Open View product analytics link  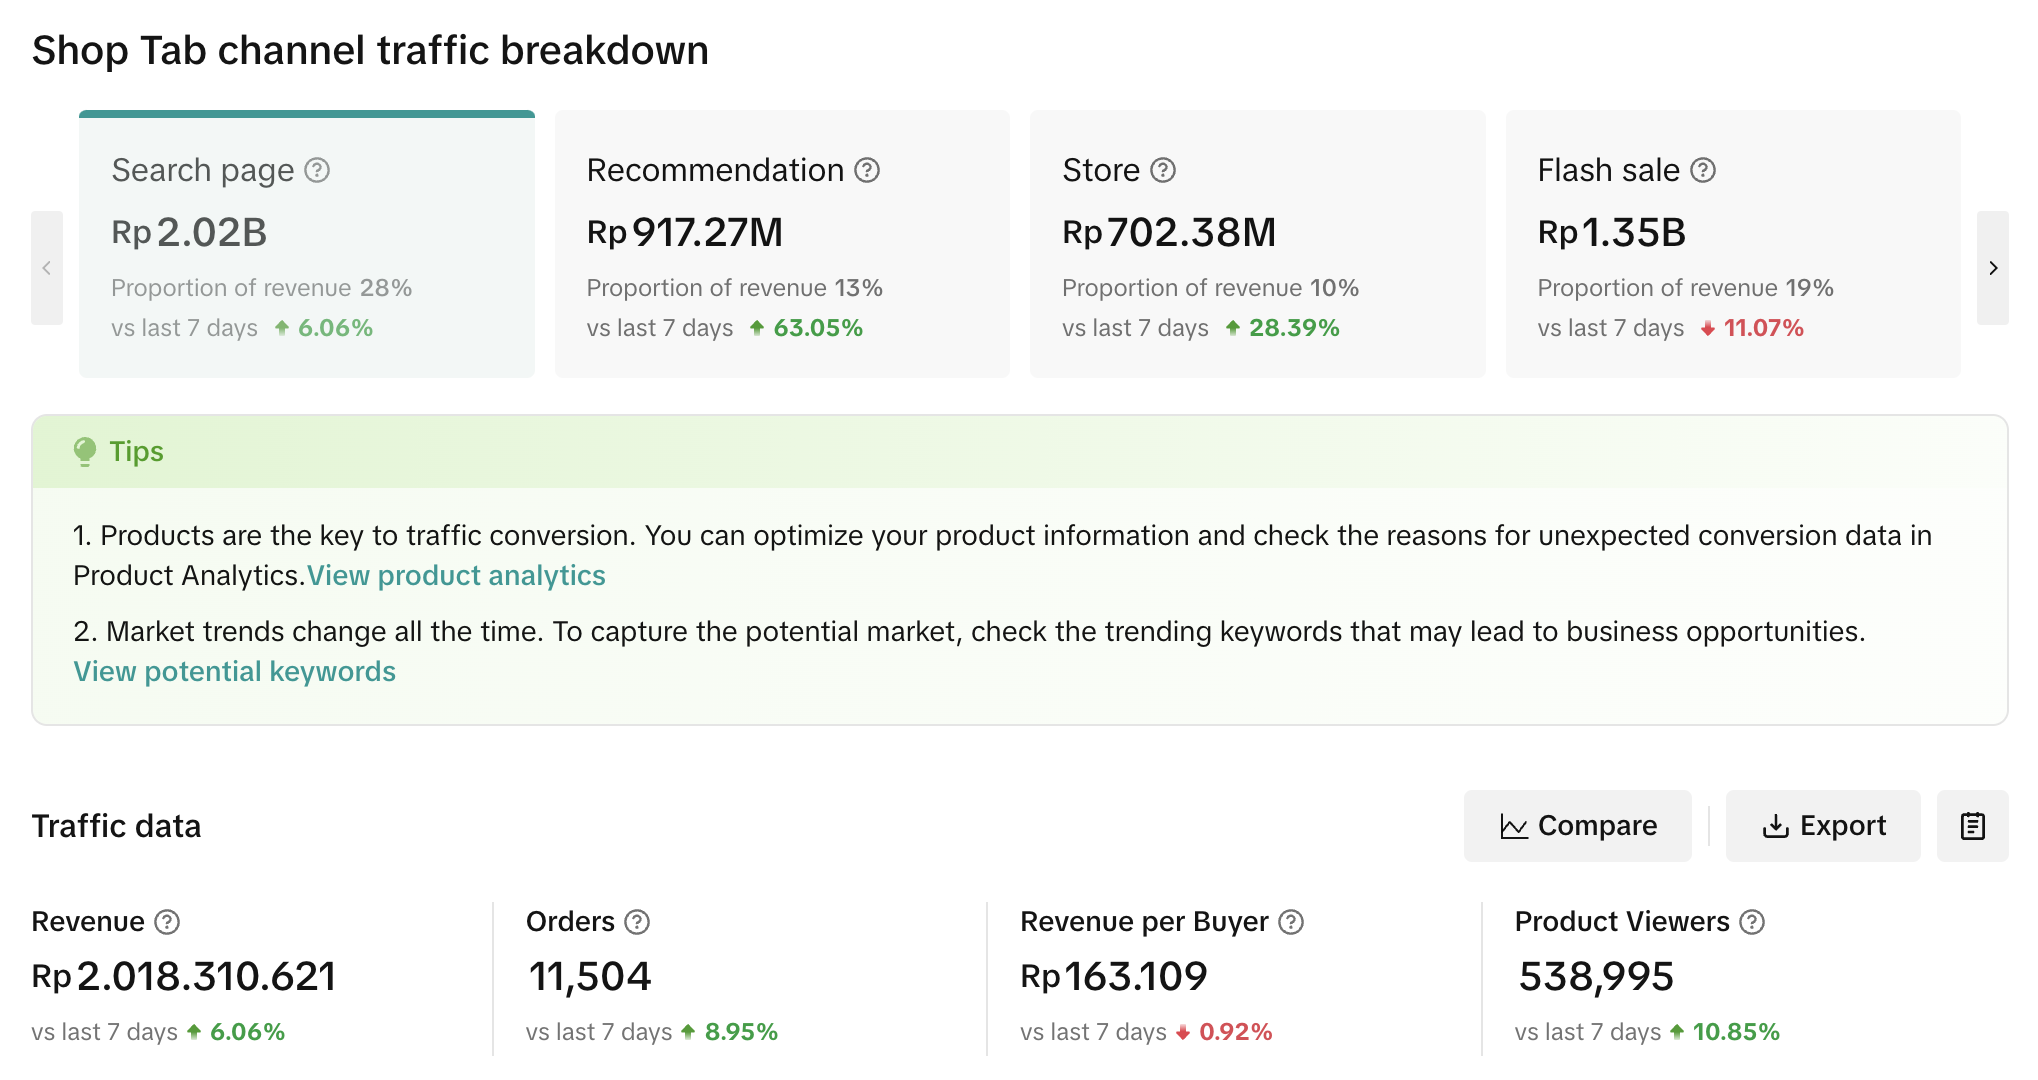point(456,576)
